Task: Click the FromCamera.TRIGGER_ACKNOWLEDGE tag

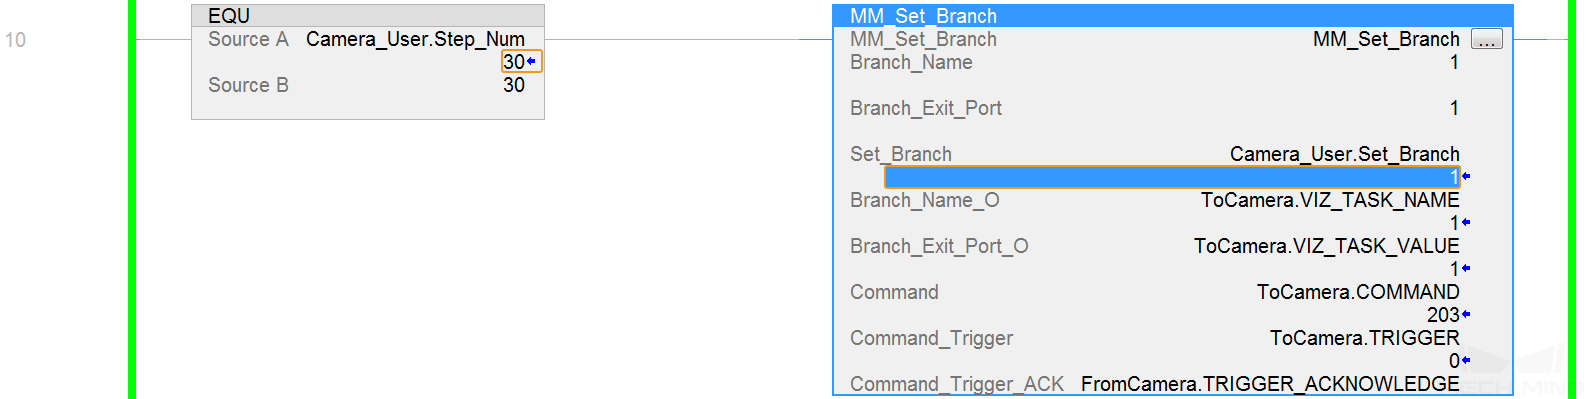Action: 1270,384
